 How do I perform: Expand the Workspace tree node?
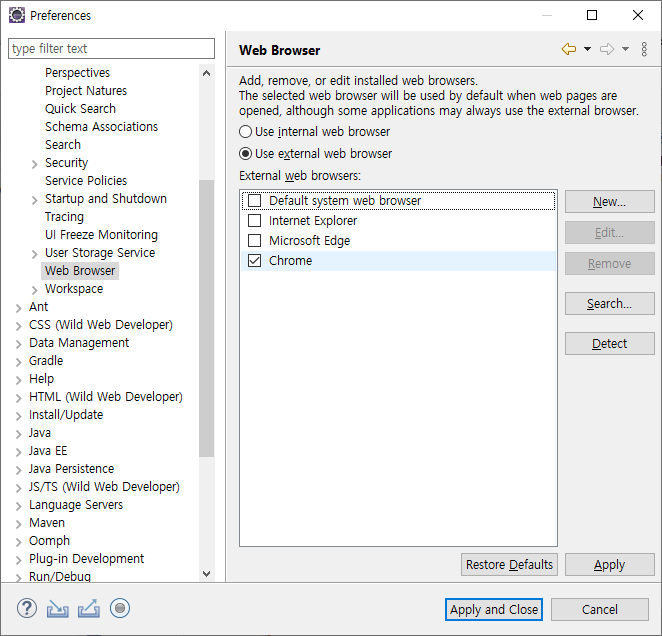[x=35, y=290]
